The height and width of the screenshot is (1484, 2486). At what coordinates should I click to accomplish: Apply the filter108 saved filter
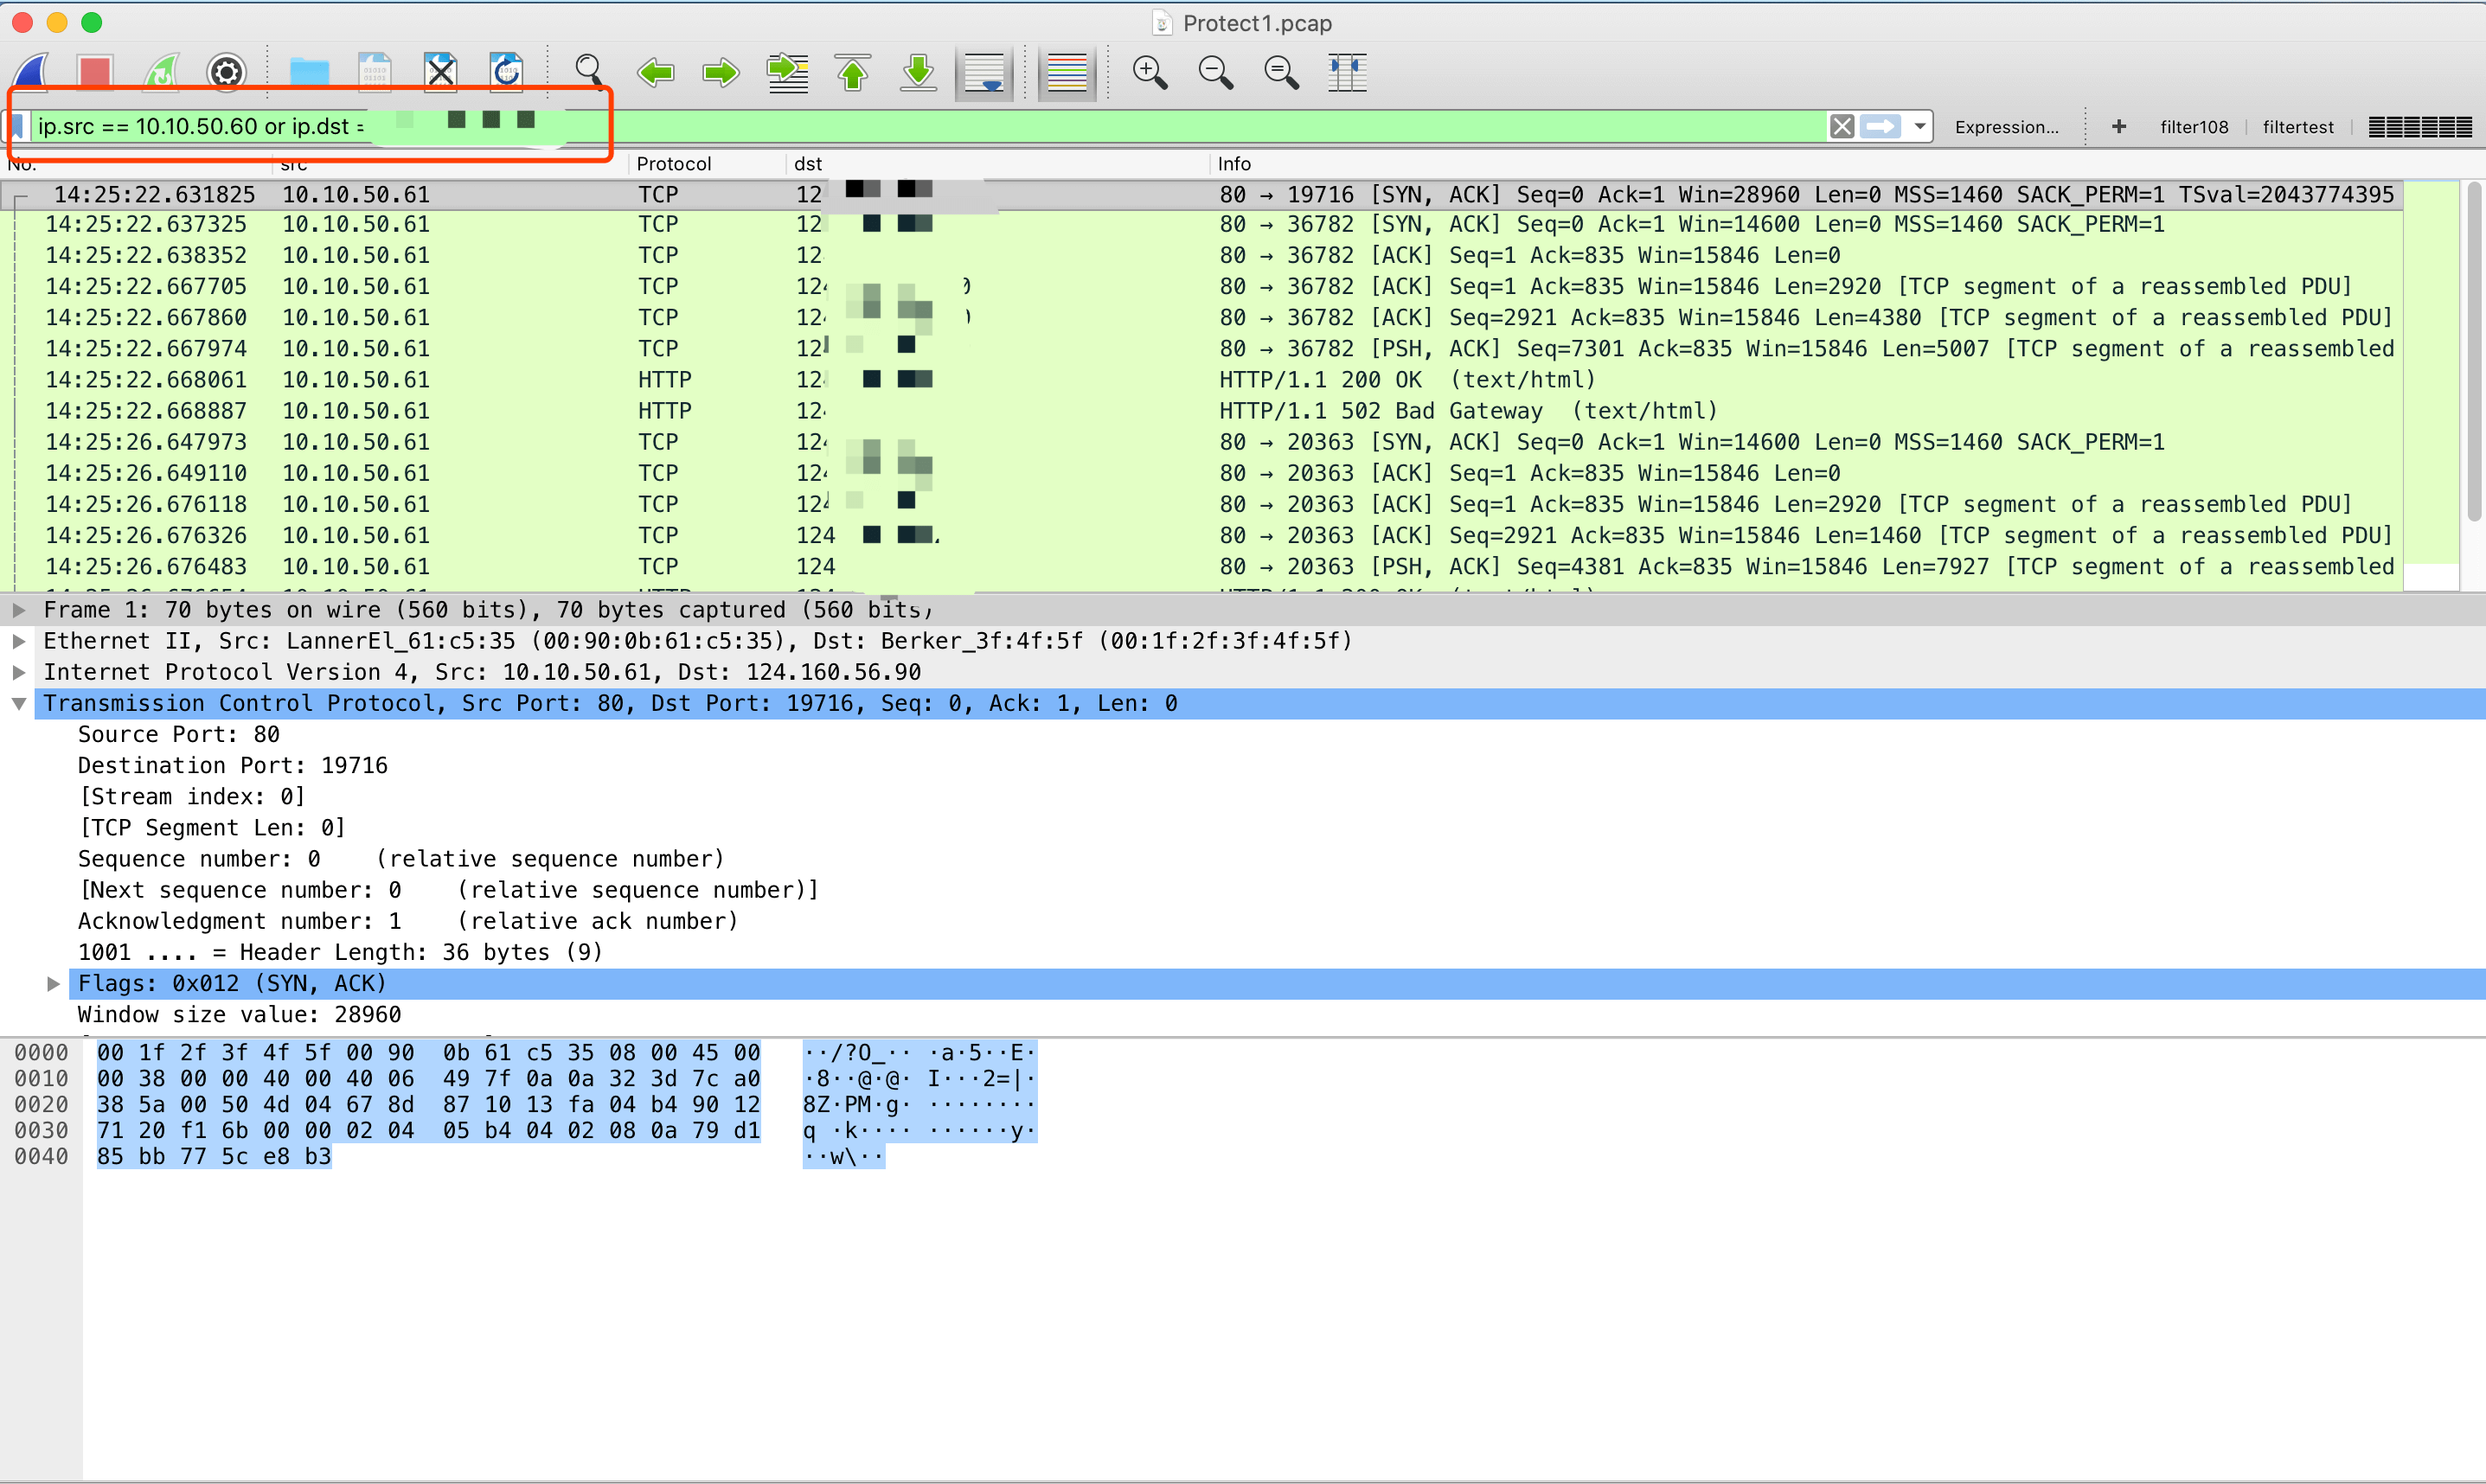coord(2194,127)
